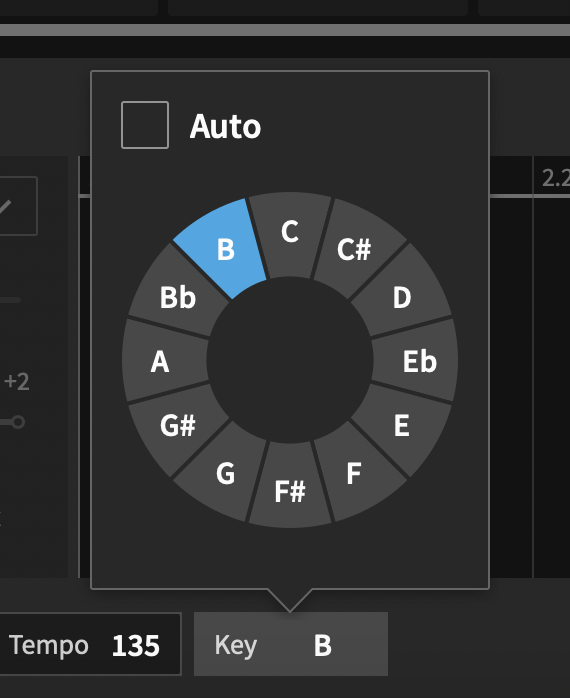Viewport: 570px width, 698px height.
Task: Click the slider handle below +2
Action: 18,422
